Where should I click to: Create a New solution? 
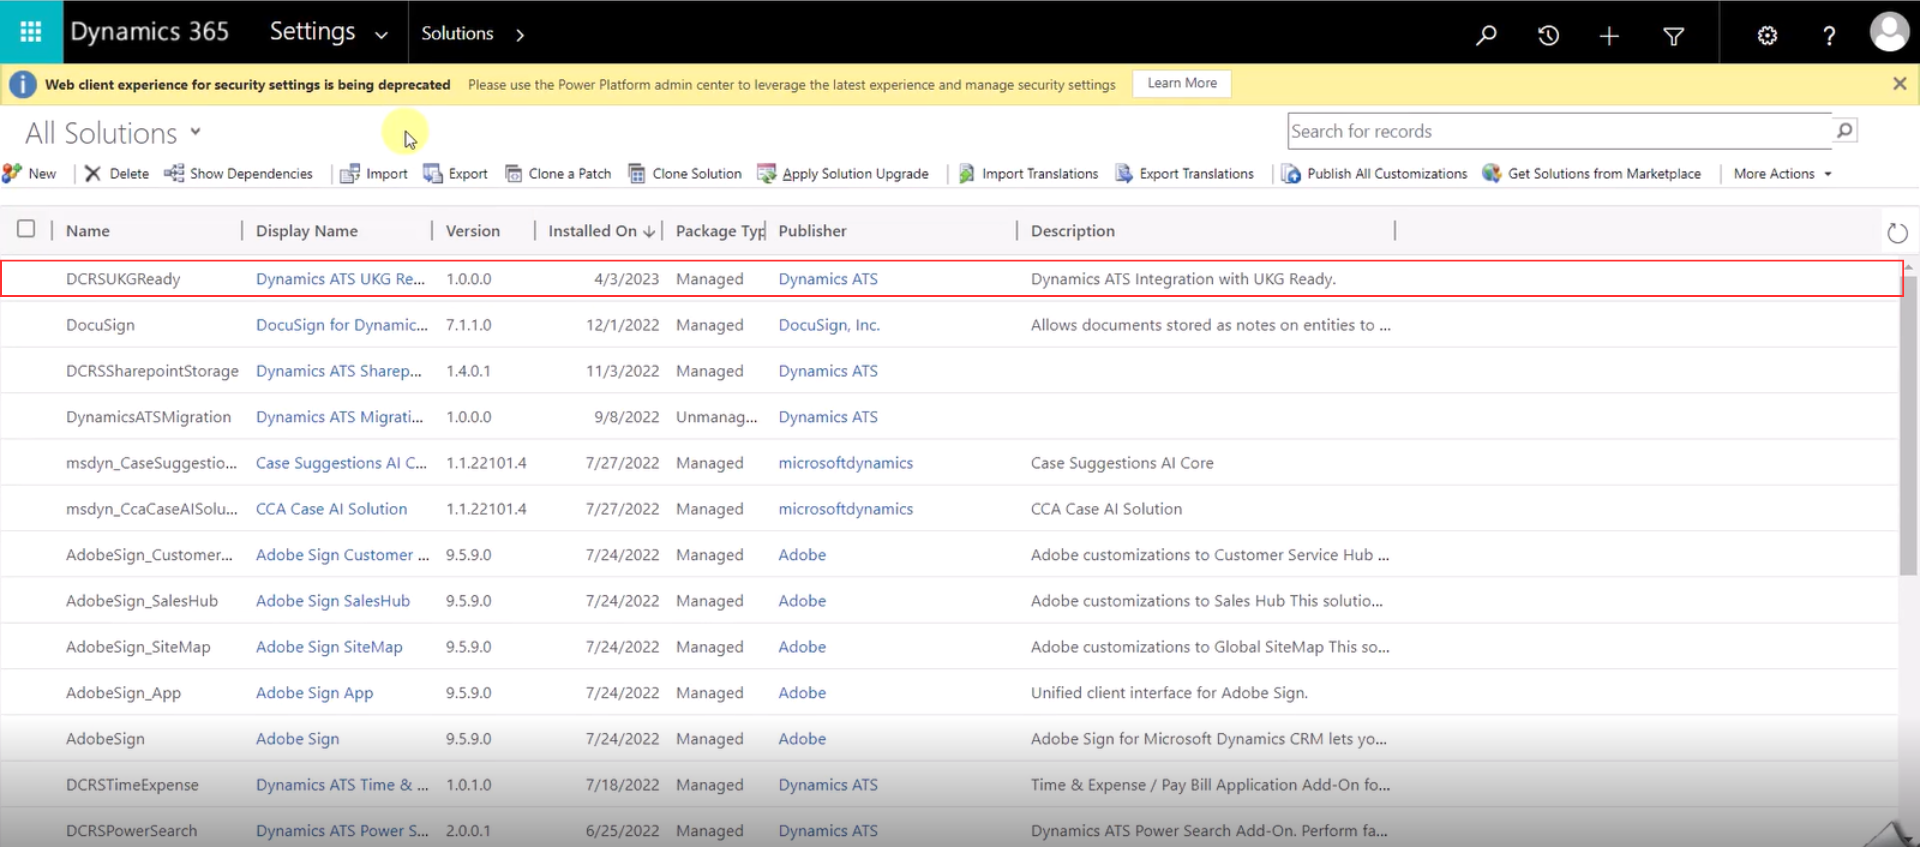coord(30,173)
